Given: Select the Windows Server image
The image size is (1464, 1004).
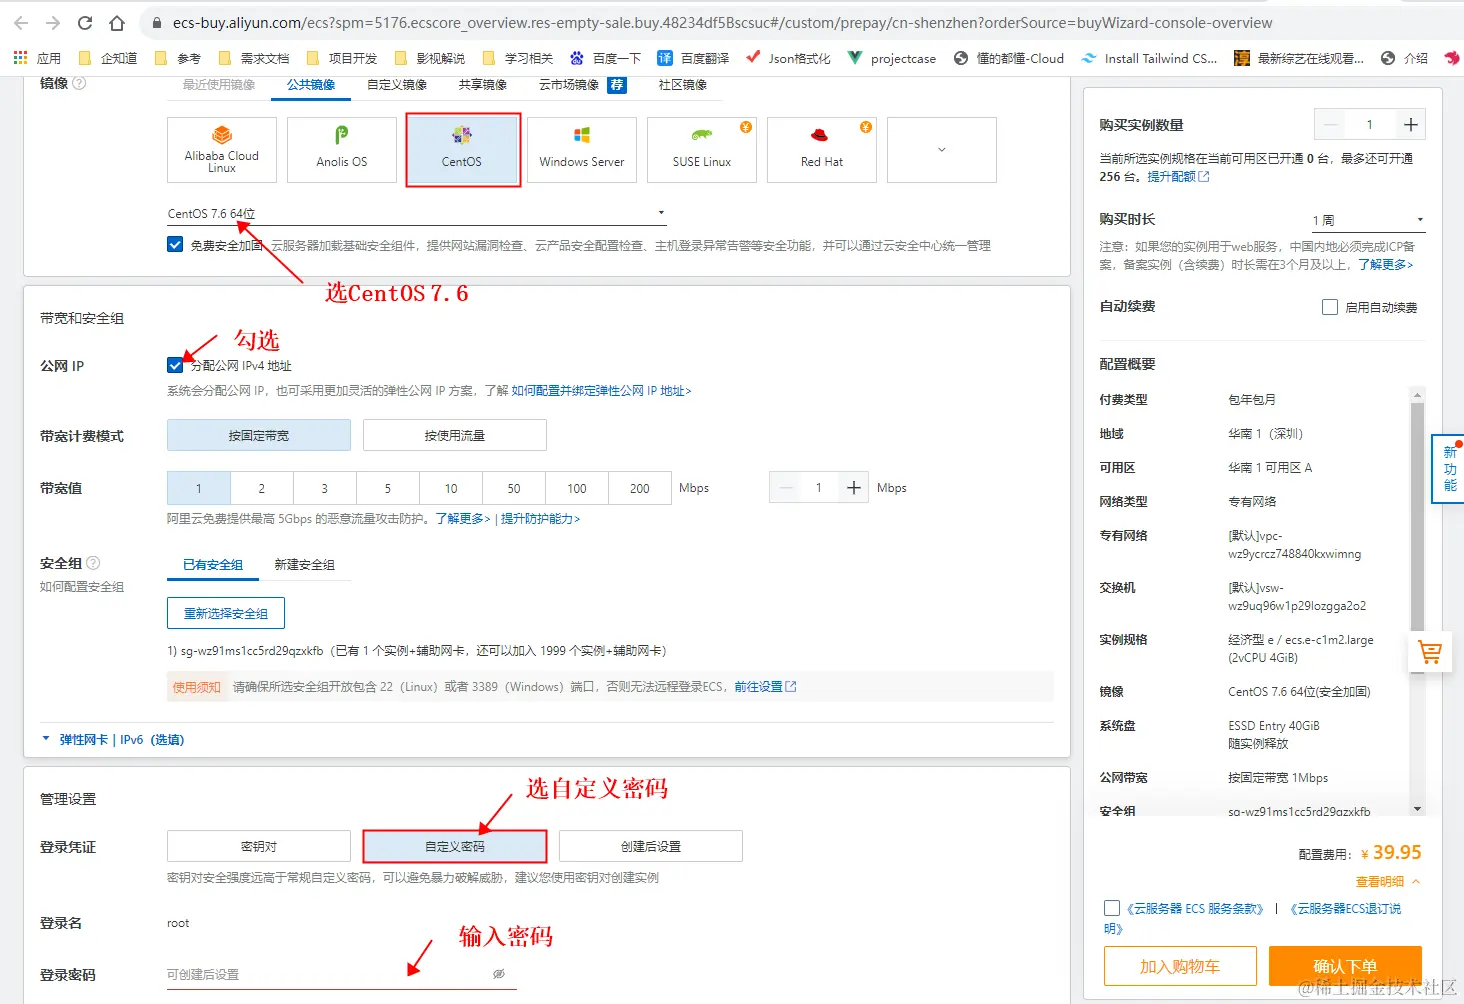Looking at the screenshot, I should pos(582,150).
